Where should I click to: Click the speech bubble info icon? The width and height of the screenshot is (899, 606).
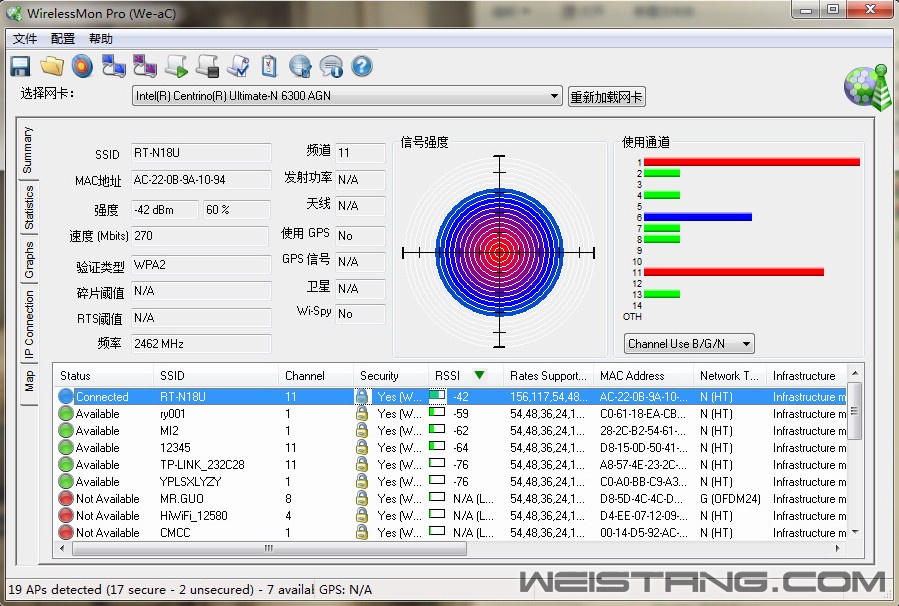(x=331, y=67)
